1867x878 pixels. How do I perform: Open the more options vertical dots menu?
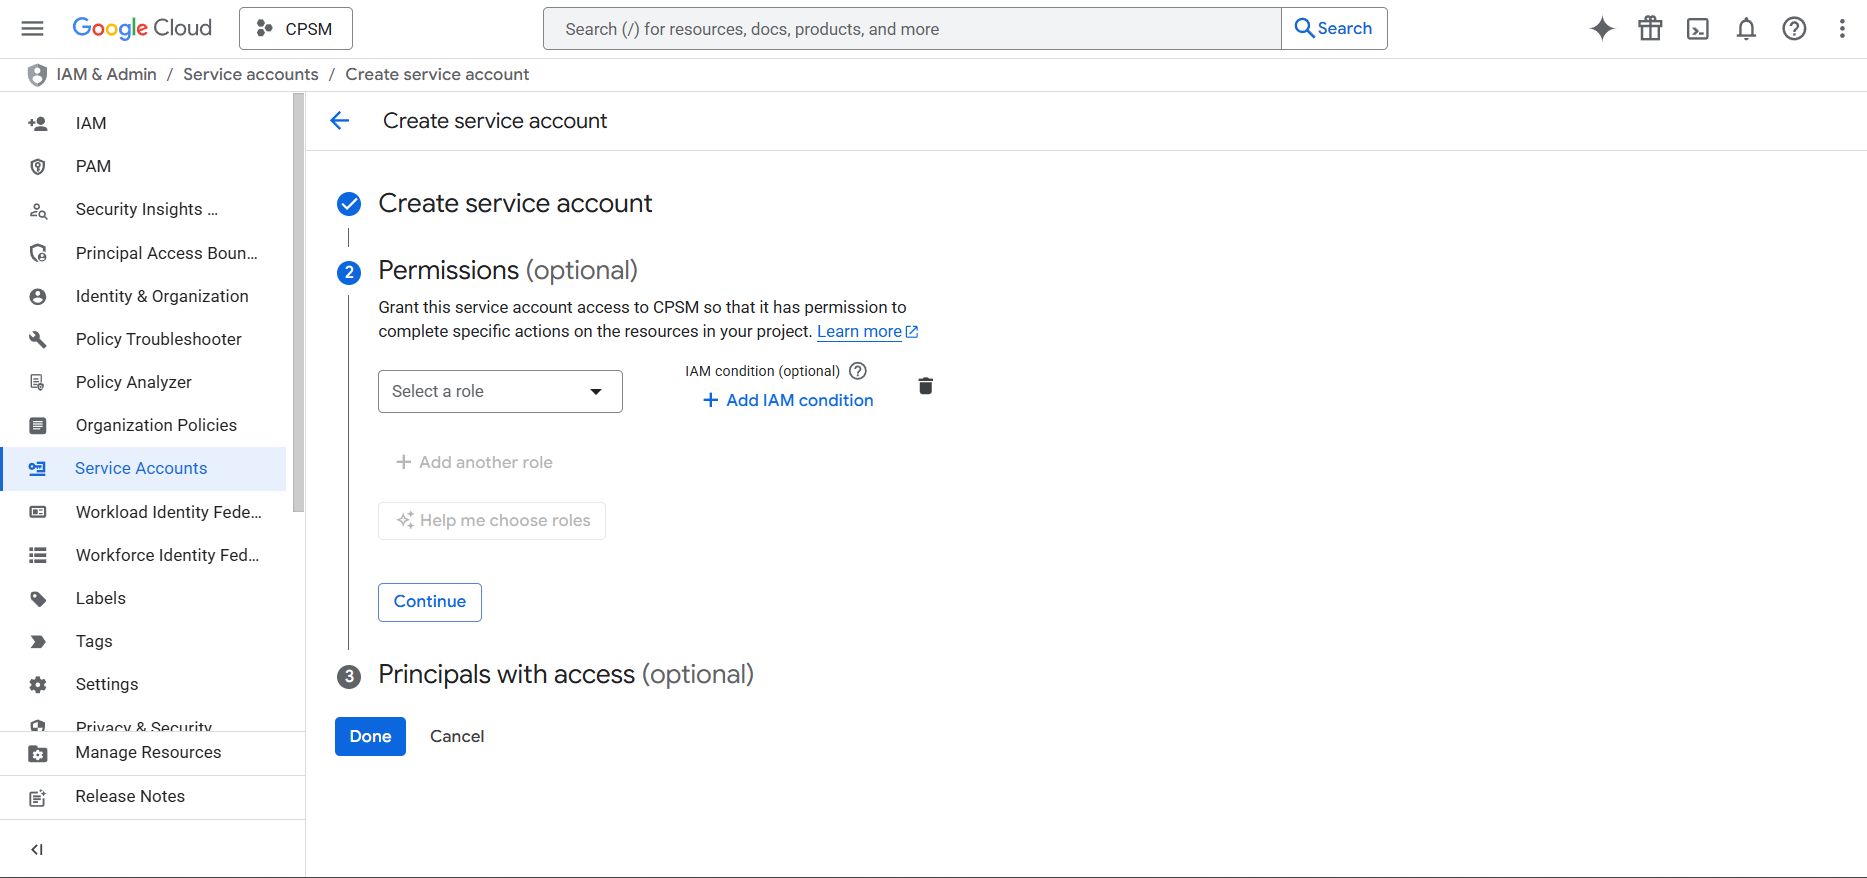point(1842,28)
